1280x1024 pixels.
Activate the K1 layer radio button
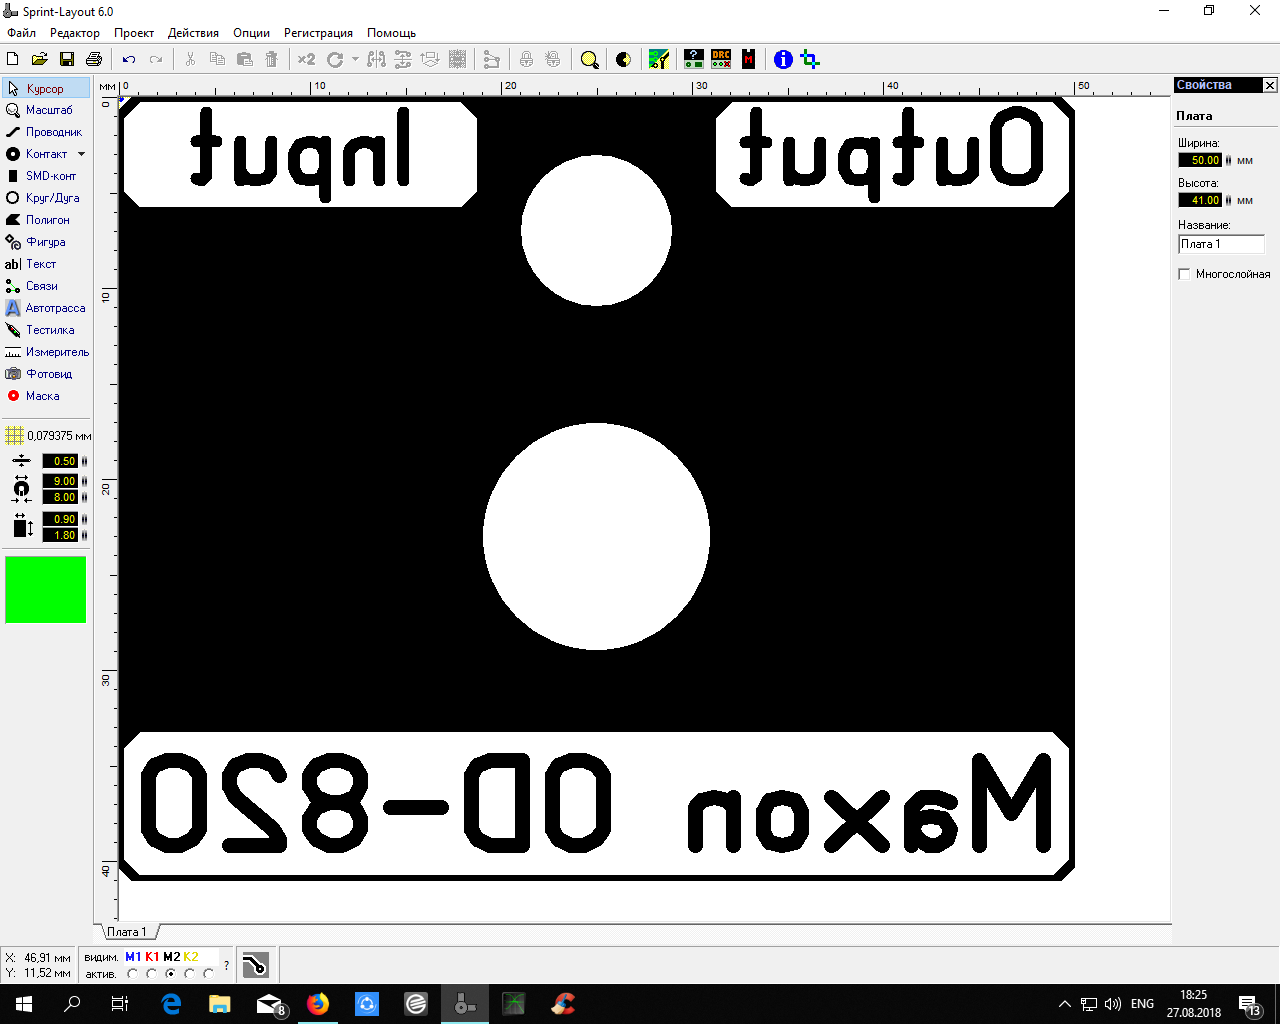(x=151, y=974)
